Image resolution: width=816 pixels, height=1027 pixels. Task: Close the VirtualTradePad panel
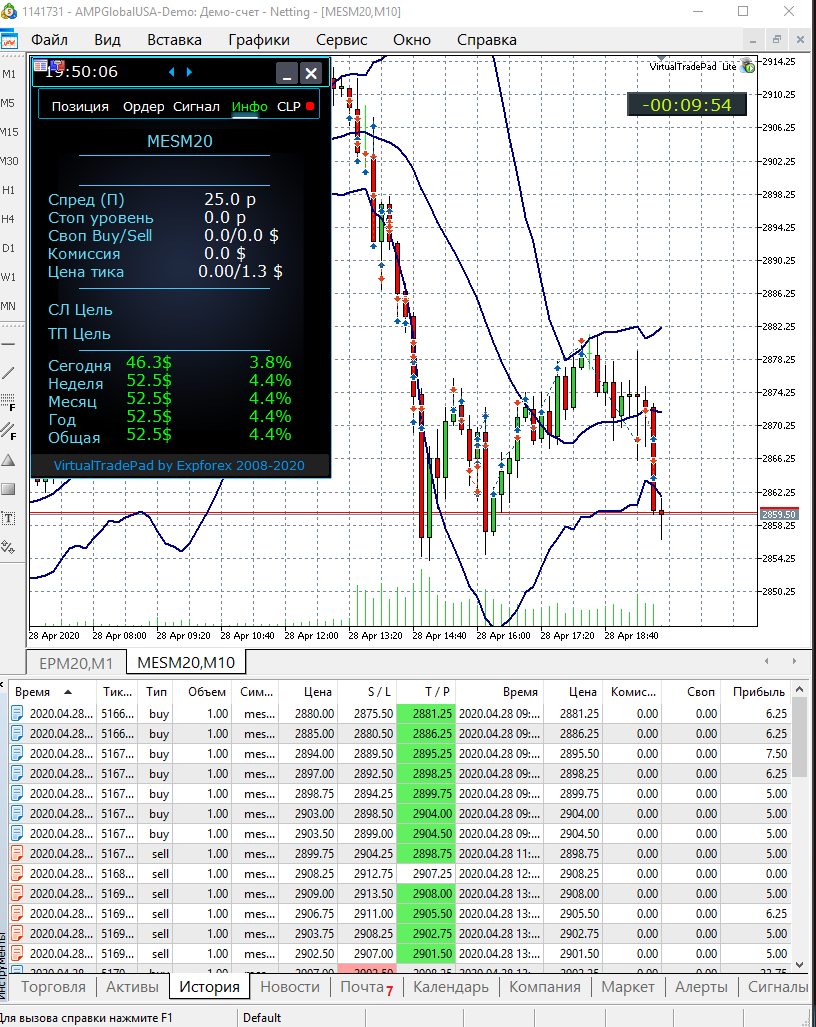click(311, 73)
